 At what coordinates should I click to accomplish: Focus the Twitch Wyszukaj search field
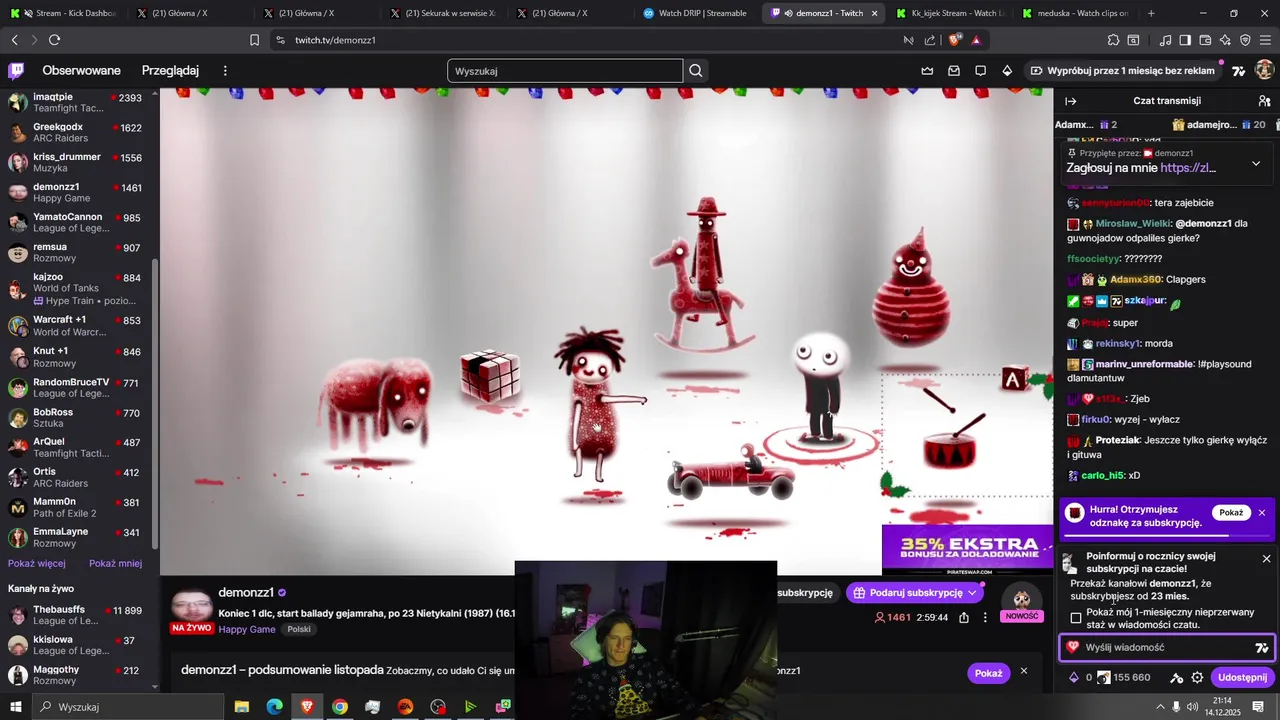point(565,71)
